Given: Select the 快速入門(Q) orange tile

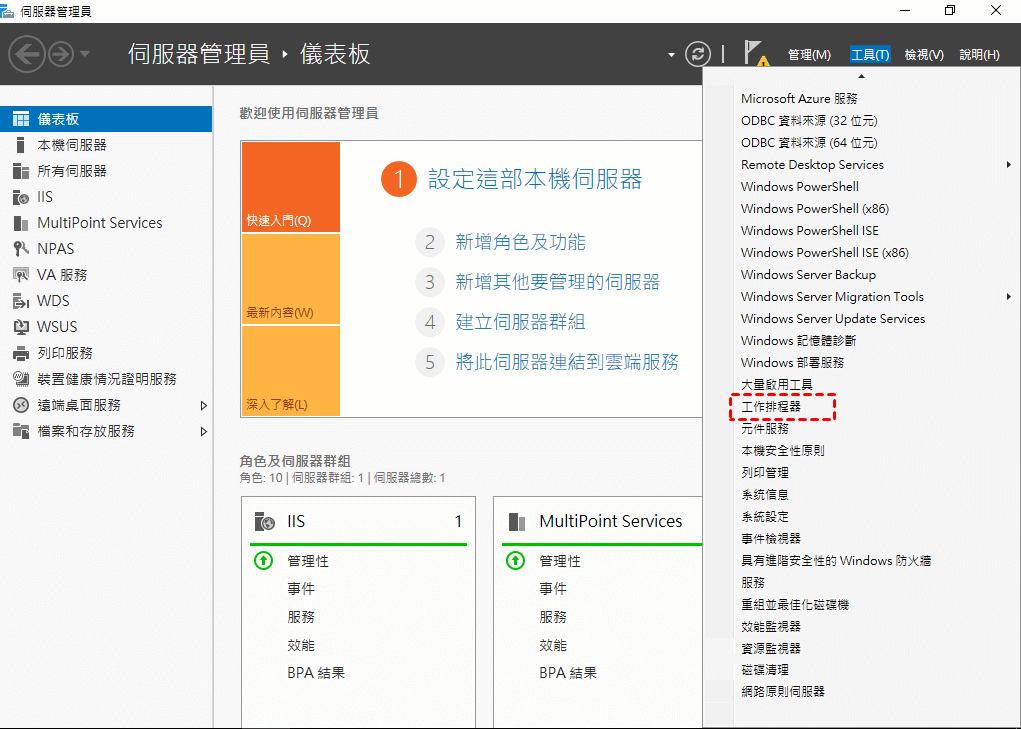Looking at the screenshot, I should [291, 187].
